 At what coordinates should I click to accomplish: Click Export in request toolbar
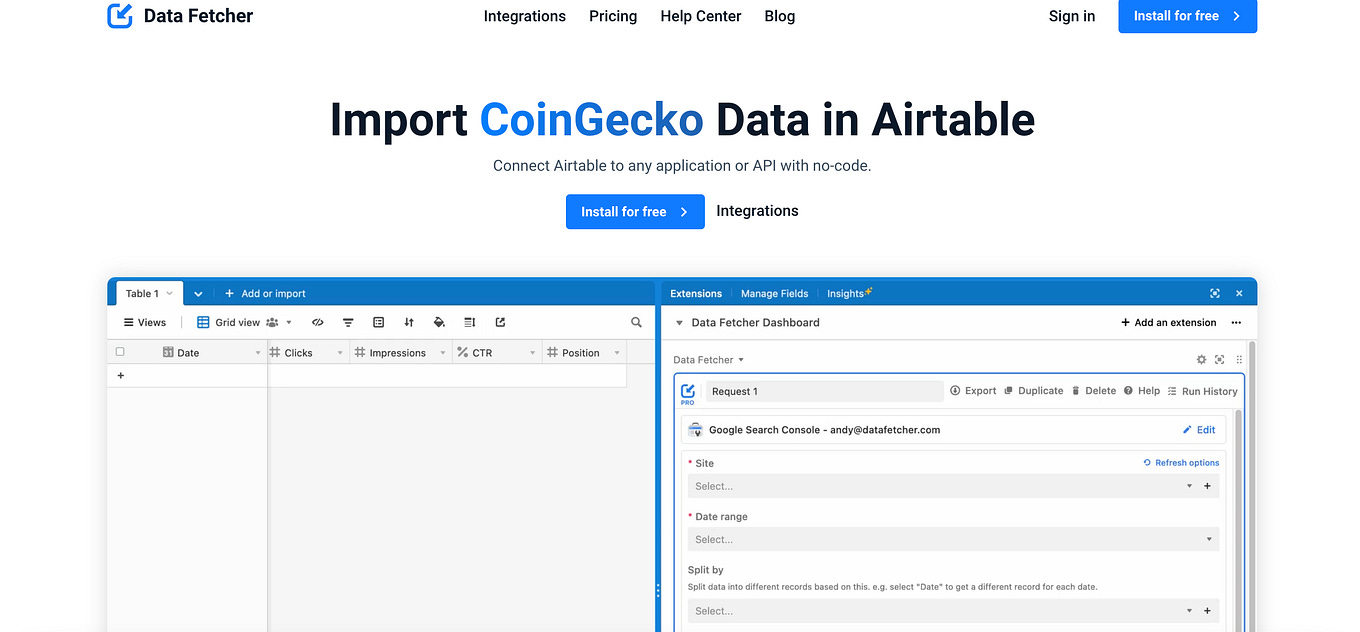click(x=973, y=391)
